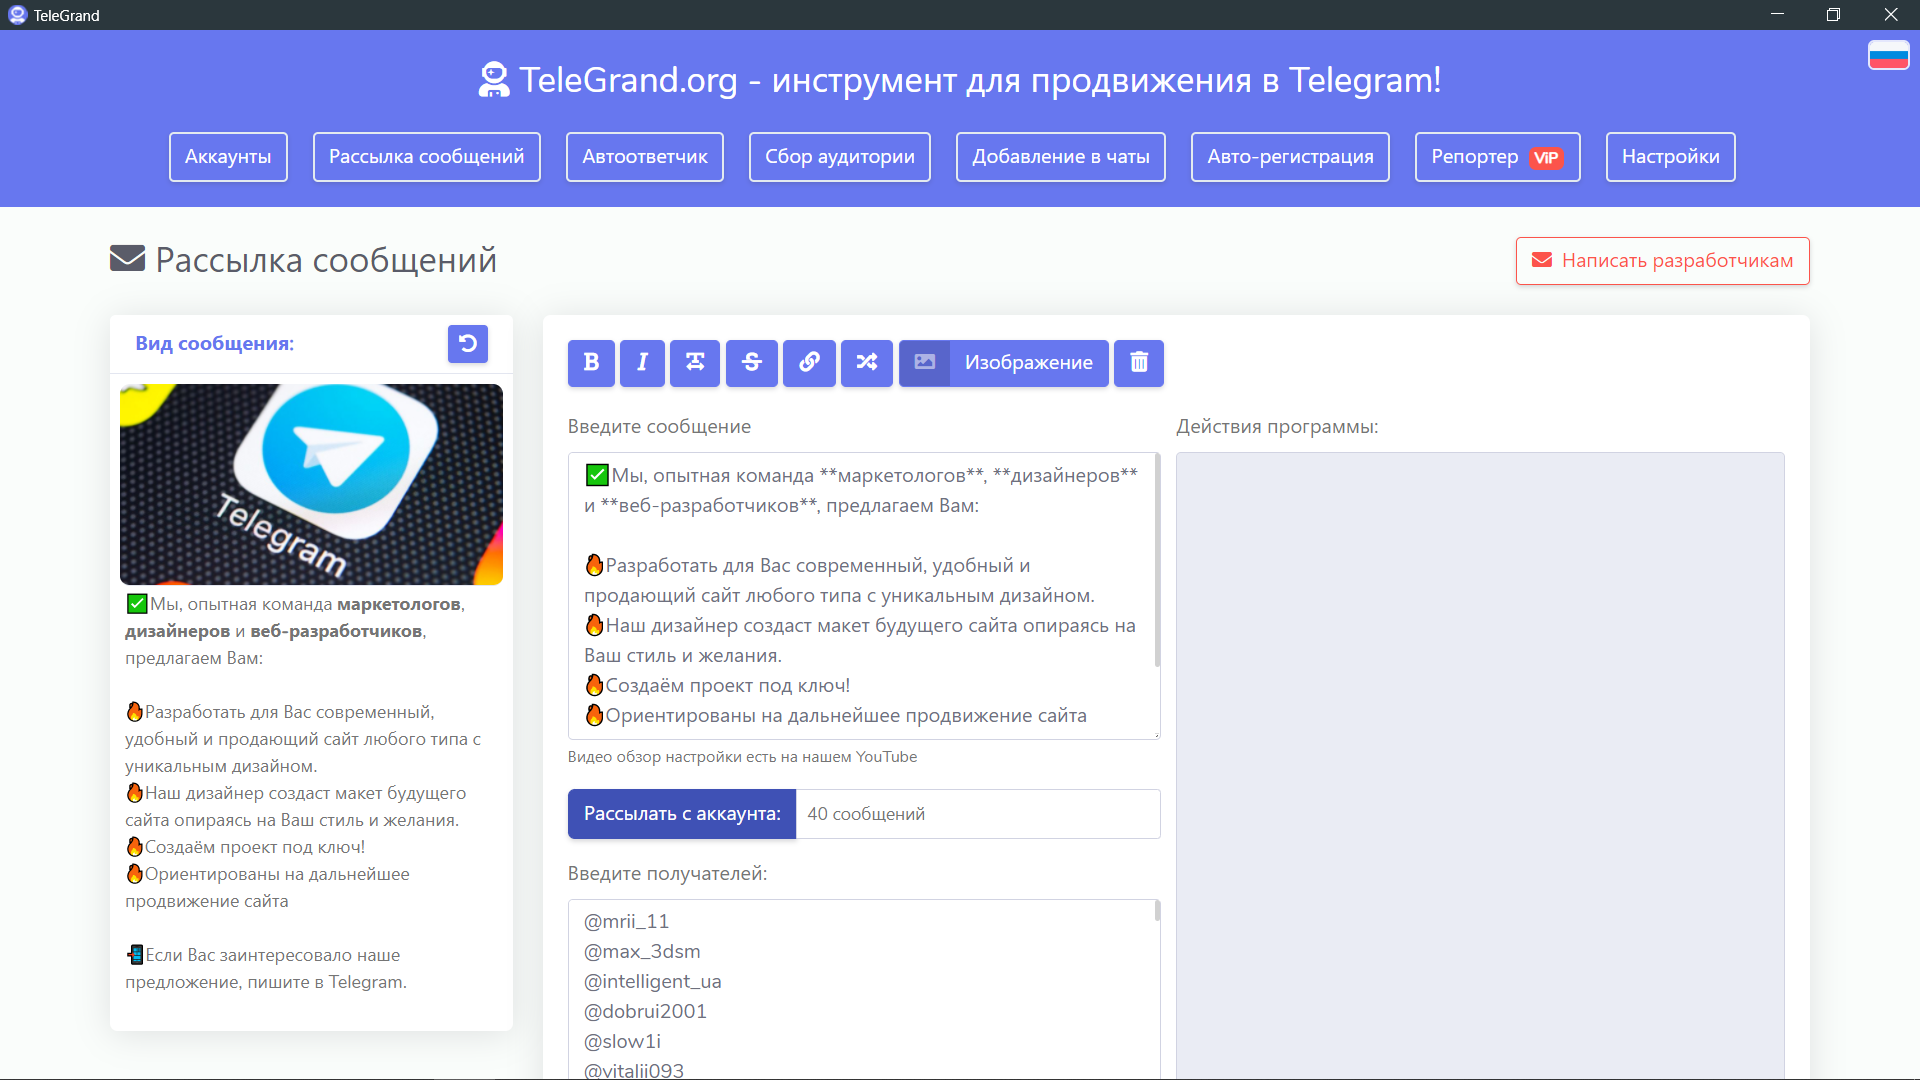Insert a link with chain icon

pyautogui.click(x=809, y=363)
